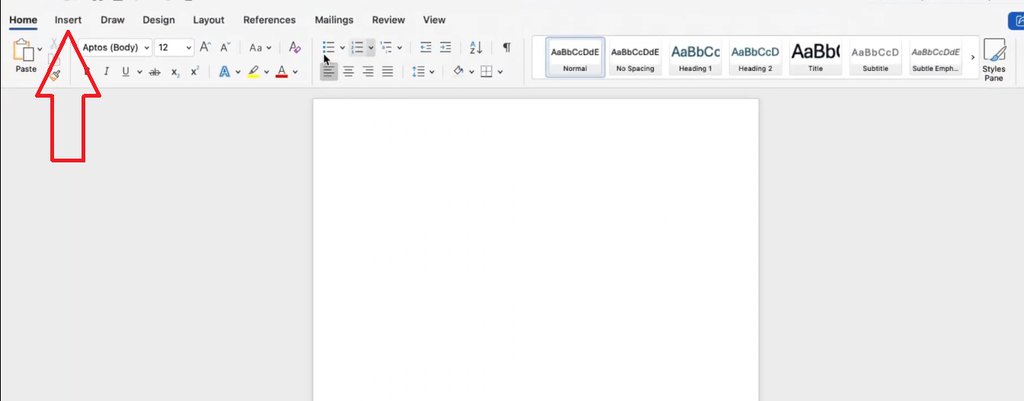Click the Borders grid icon
The height and width of the screenshot is (401, 1024).
487,72
